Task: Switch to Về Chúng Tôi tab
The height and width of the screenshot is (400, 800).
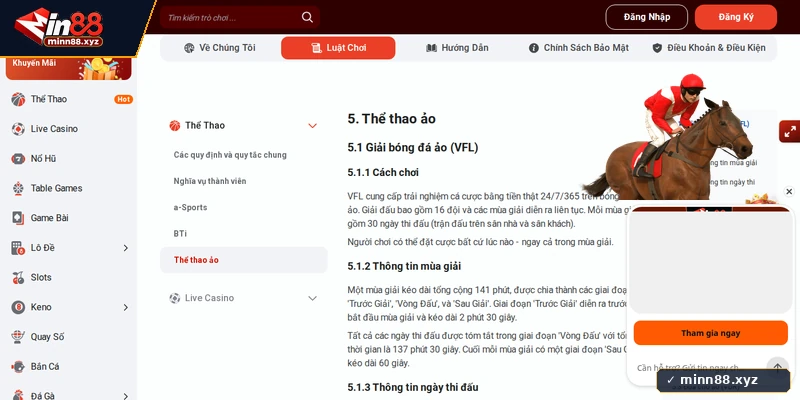Action: click(x=219, y=48)
